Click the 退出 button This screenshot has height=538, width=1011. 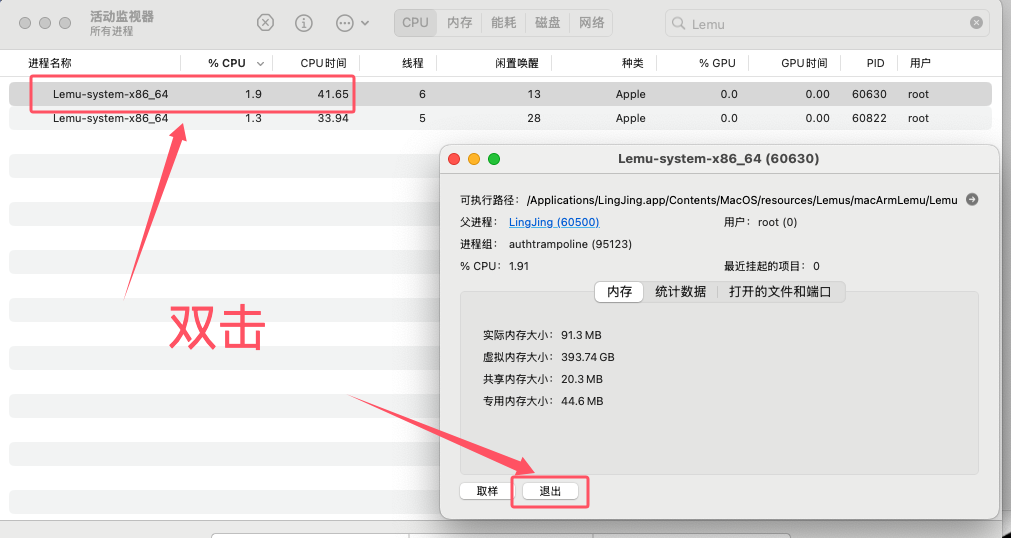point(550,491)
